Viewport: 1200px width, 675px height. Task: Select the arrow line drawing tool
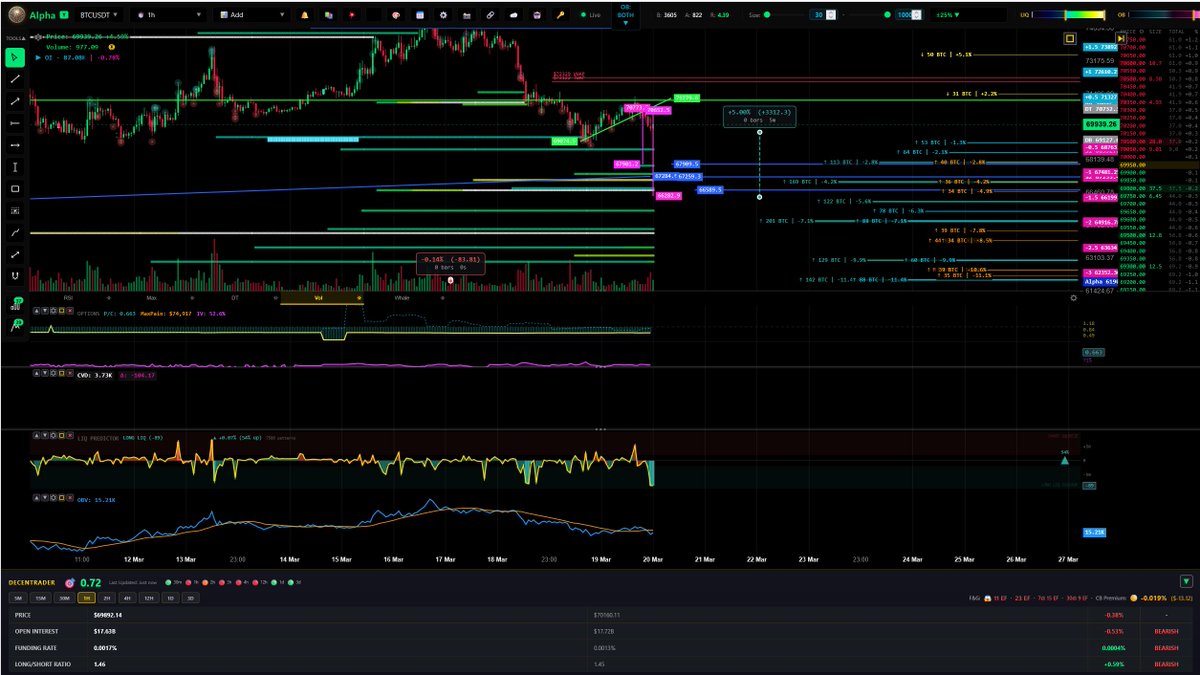tap(15, 101)
